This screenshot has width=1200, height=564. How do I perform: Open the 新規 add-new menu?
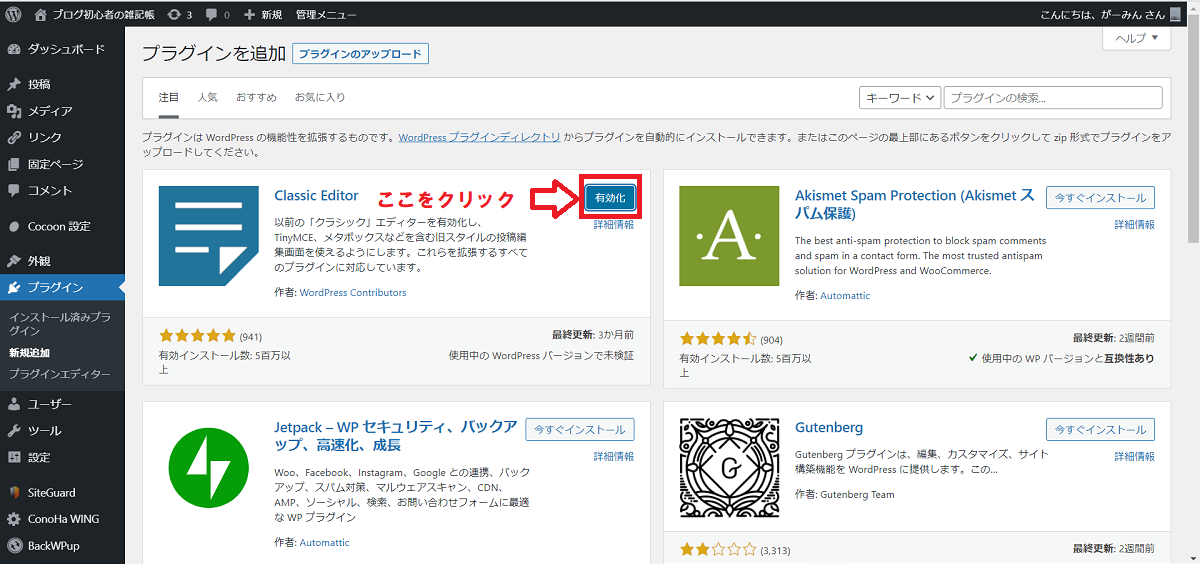[263, 15]
